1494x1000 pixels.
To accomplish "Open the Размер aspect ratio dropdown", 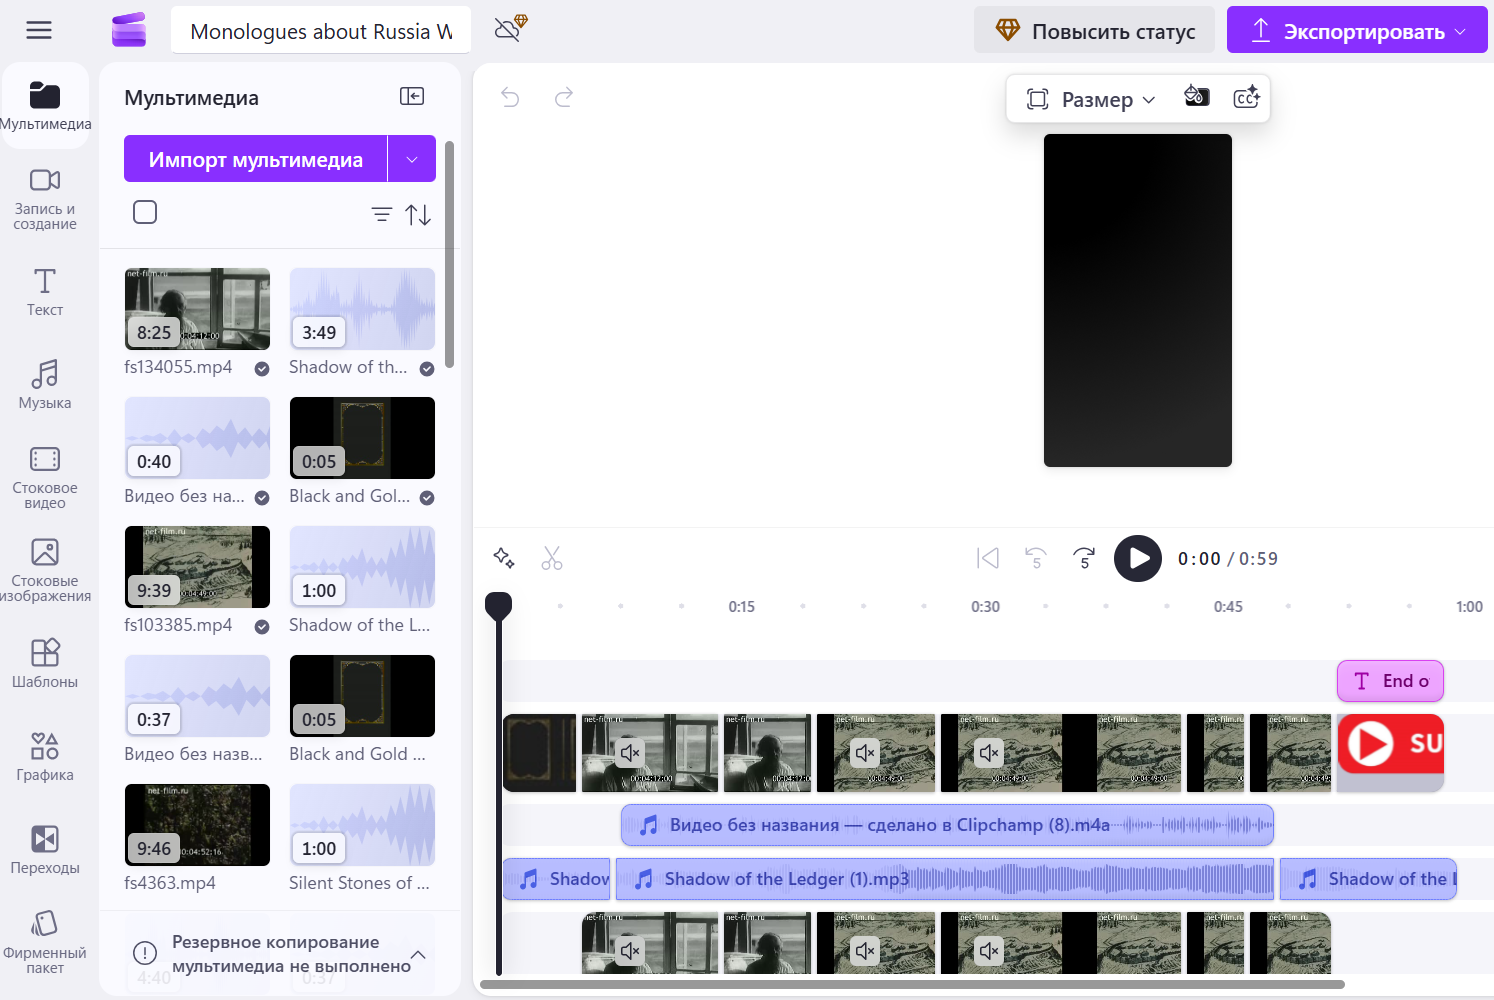I will pyautogui.click(x=1091, y=99).
